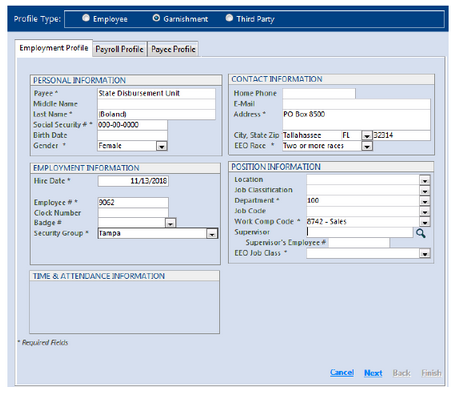Viewport: 455px width, 394px height.
Task: Click the Home Phone field
Action: pos(319,93)
